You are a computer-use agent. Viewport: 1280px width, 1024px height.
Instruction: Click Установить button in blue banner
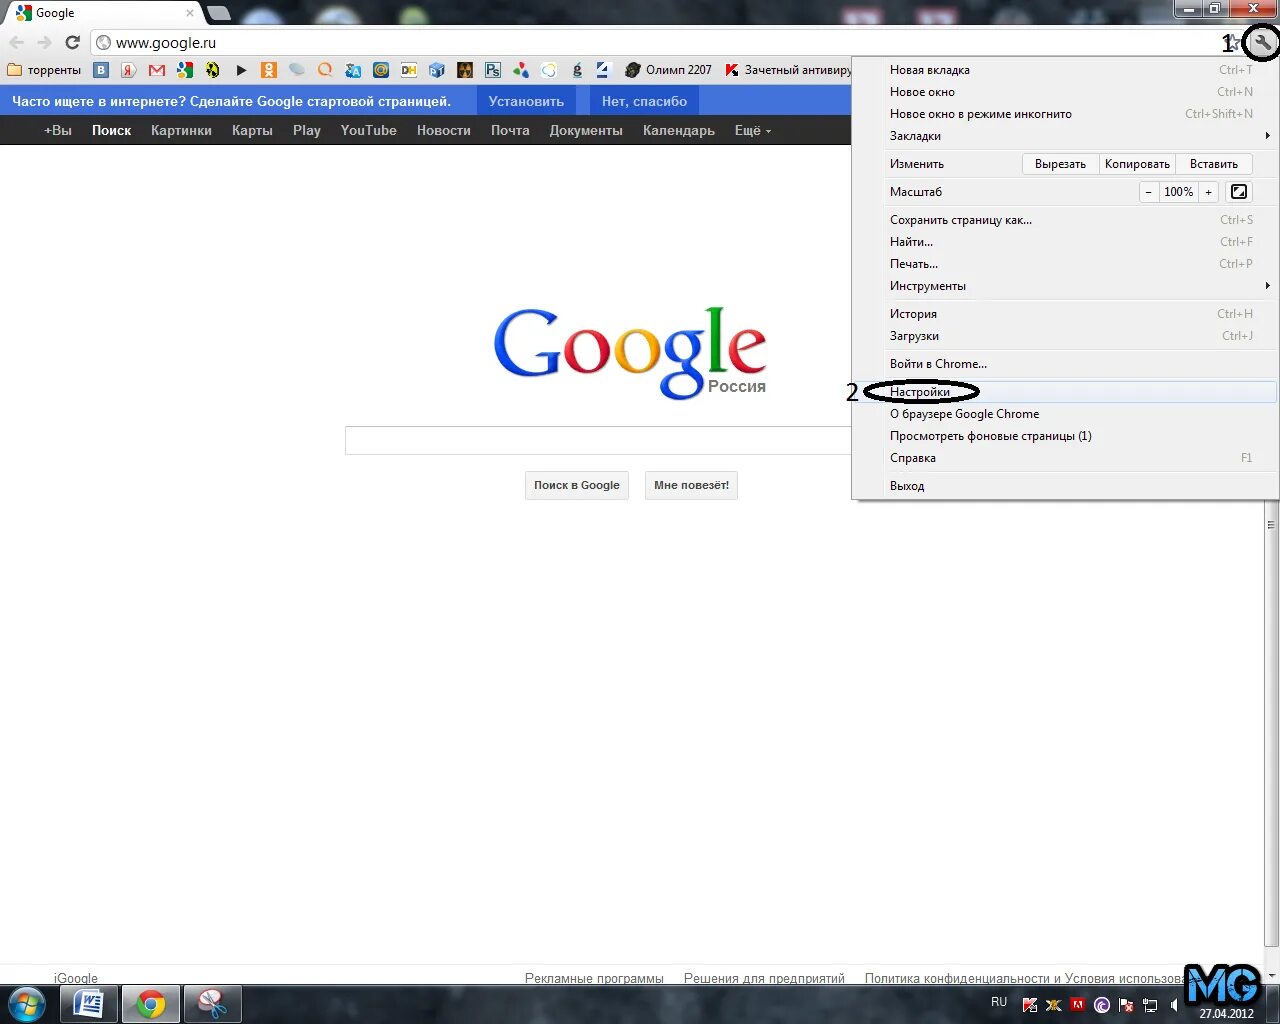click(x=526, y=101)
